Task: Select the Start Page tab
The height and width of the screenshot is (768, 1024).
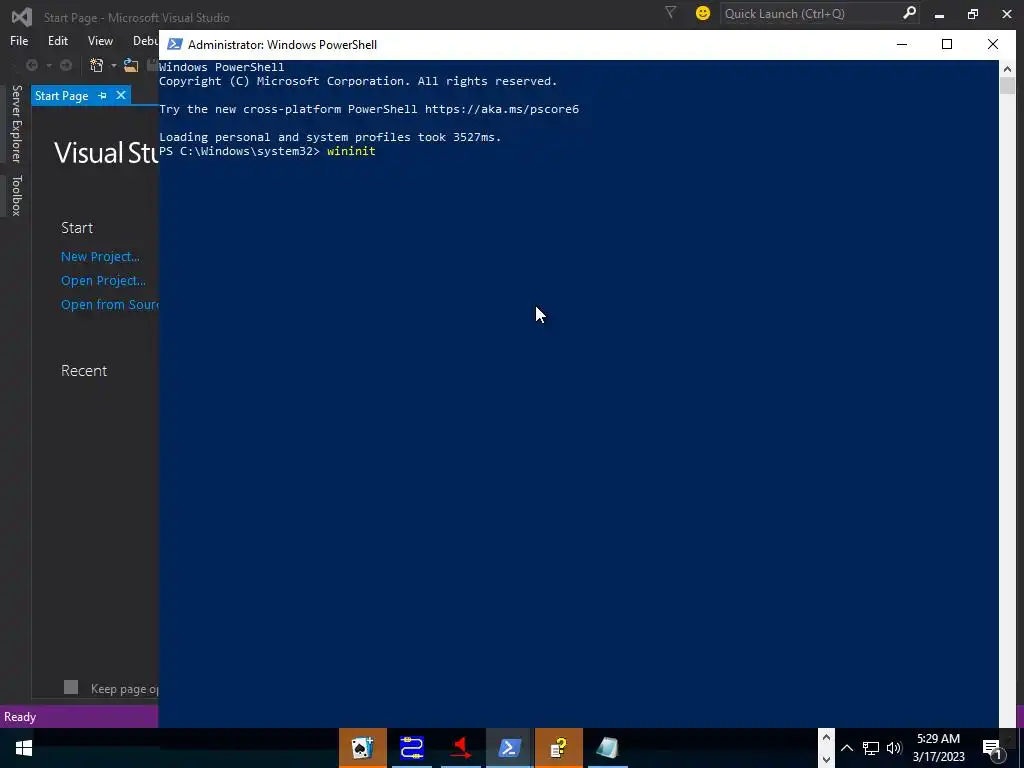Action: click(61, 95)
